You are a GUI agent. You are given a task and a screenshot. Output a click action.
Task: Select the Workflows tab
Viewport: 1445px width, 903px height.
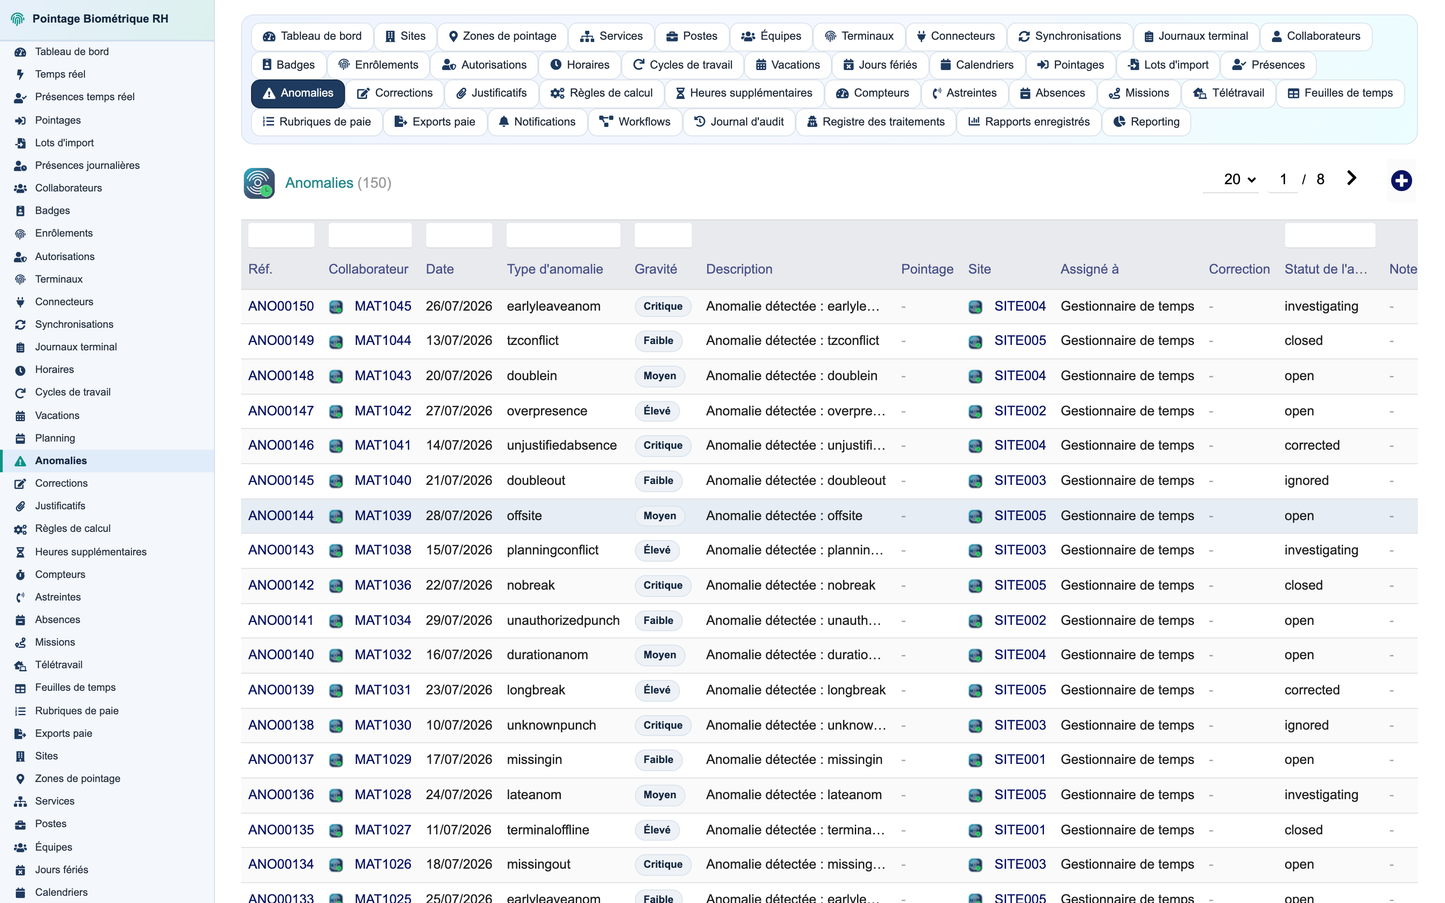(634, 122)
